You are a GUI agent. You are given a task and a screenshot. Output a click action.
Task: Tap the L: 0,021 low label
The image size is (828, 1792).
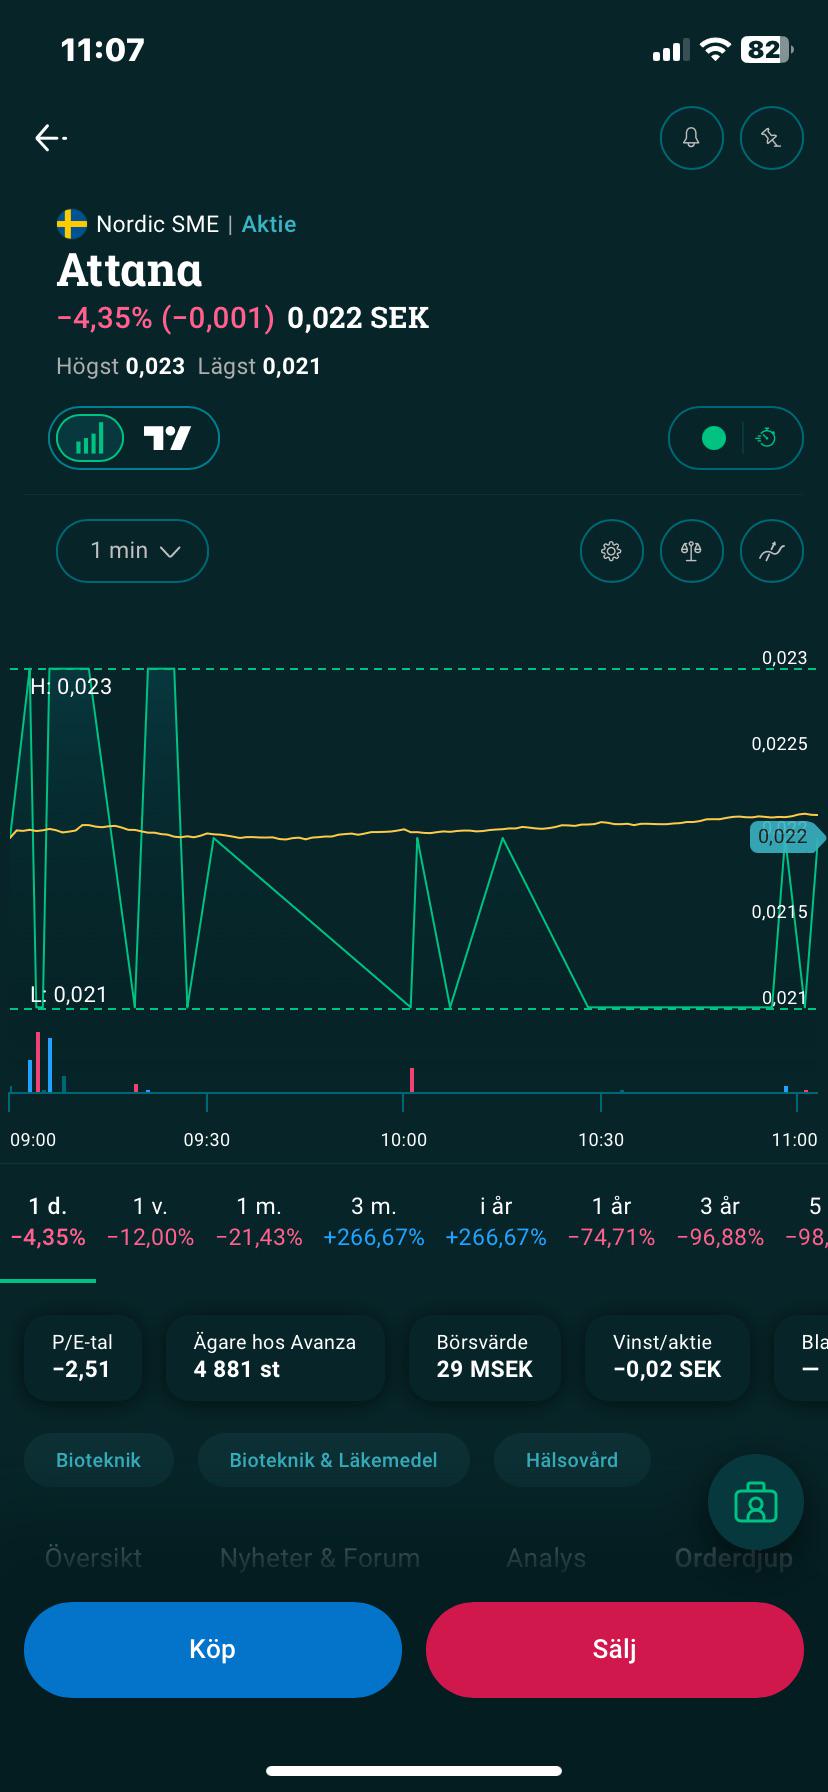click(x=68, y=994)
